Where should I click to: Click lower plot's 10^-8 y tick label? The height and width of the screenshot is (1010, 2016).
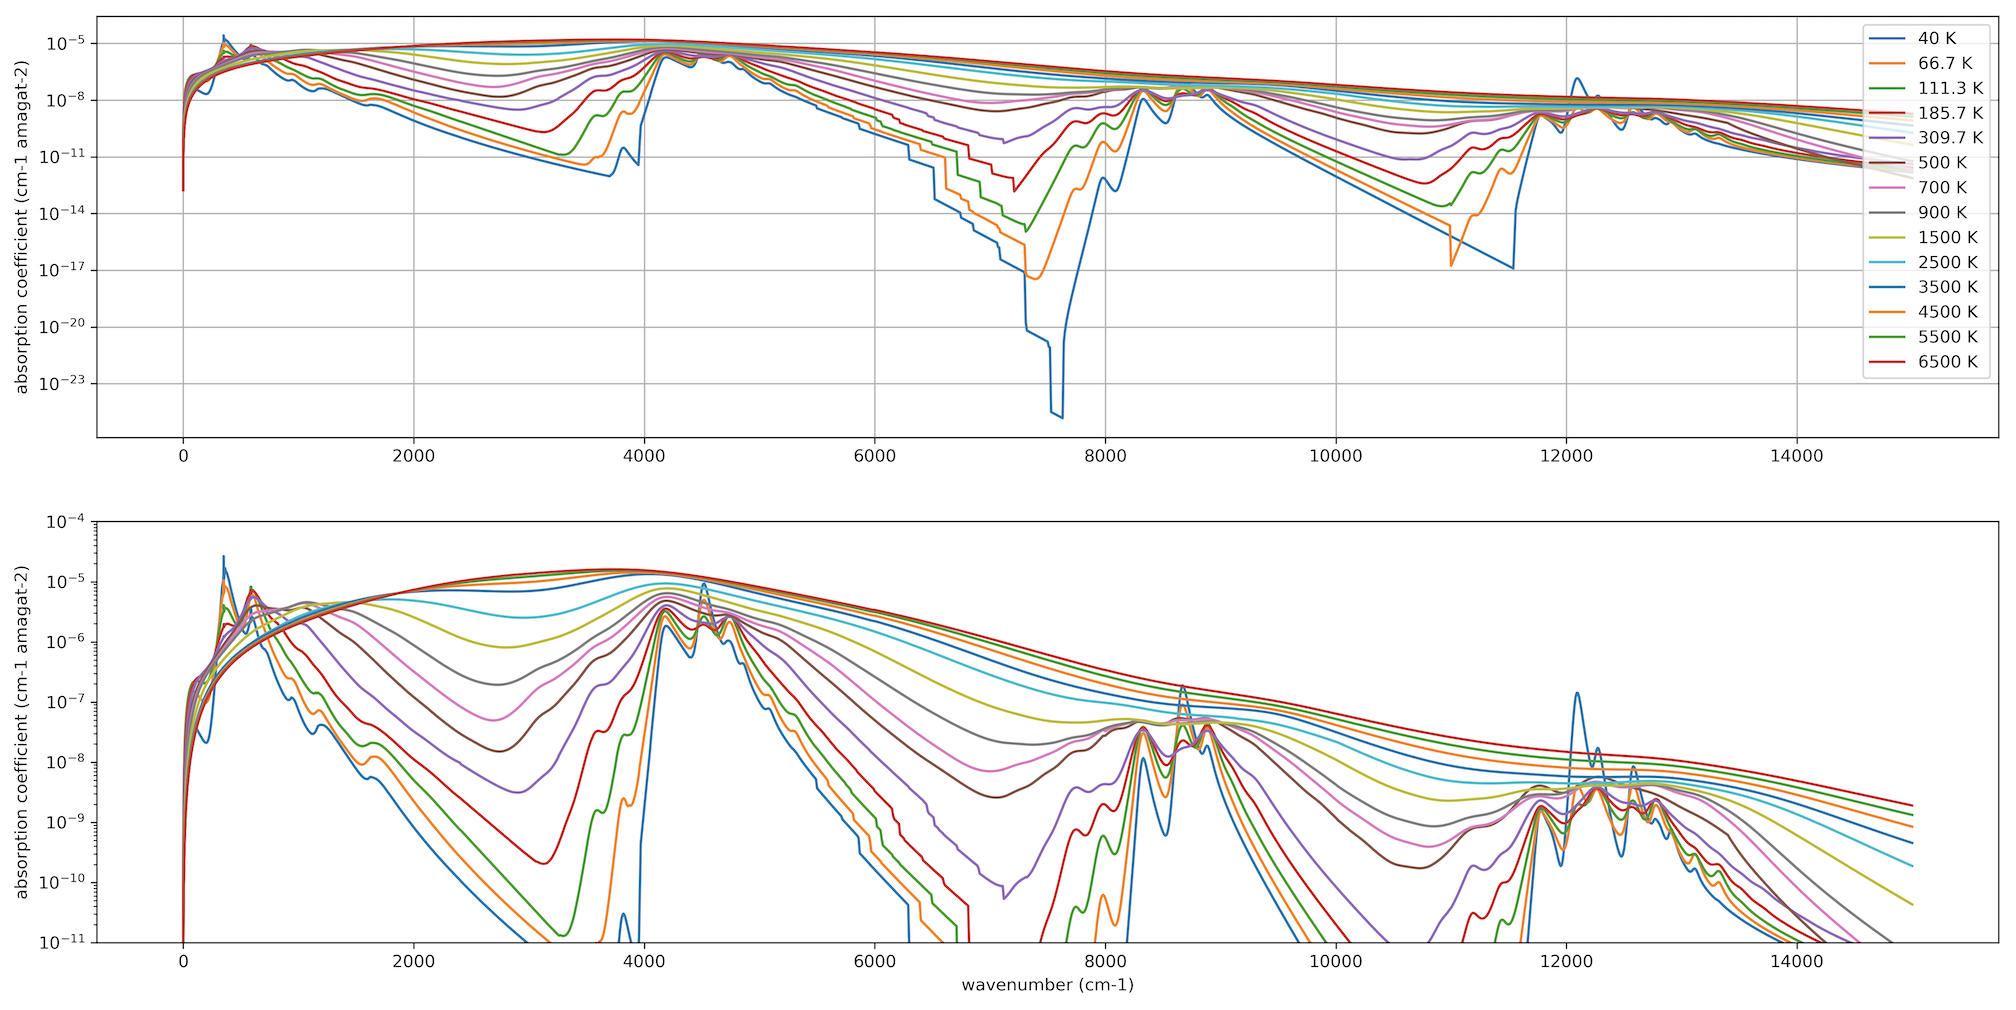coord(68,761)
